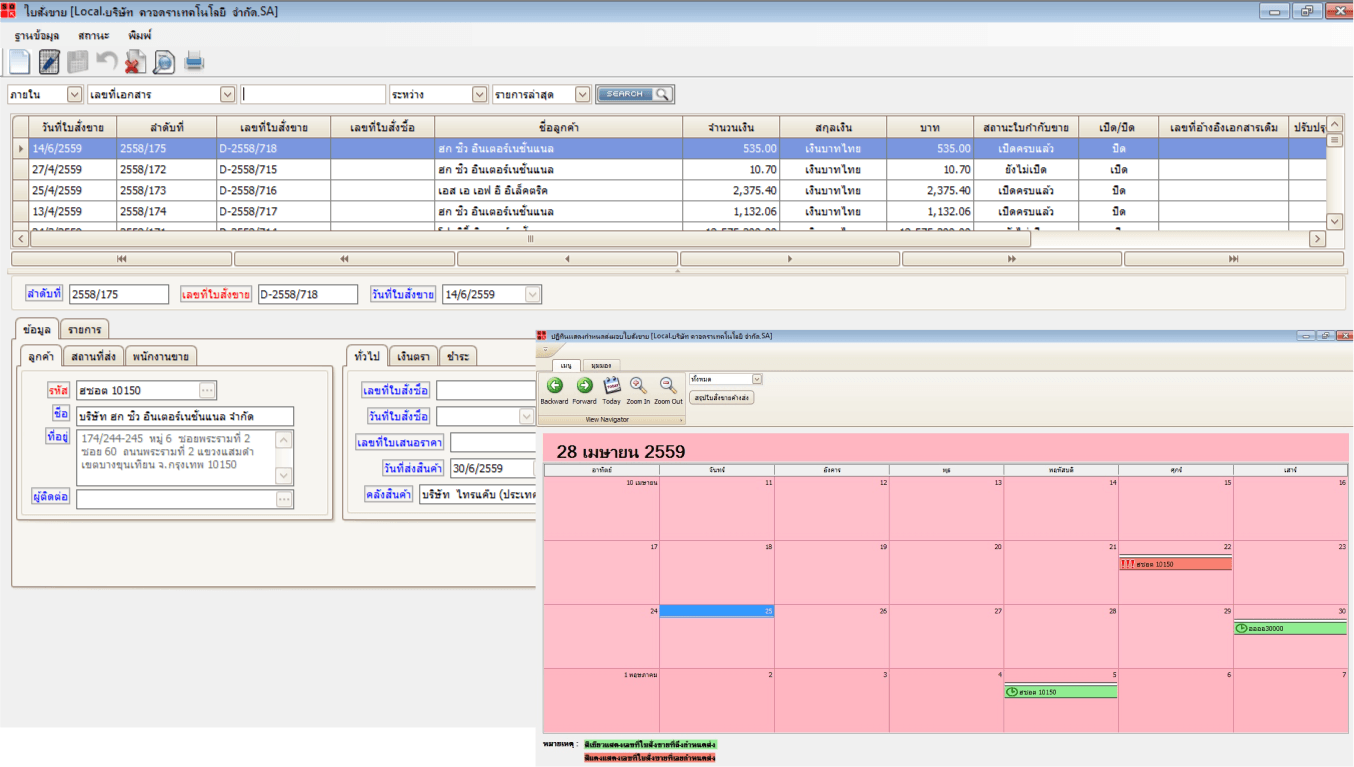Image resolution: width=1354 pixels, height=767 pixels.
Task: Open the วันที่ใบสั่งขาย date dropdown 14/6/2559
Action: pos(533,294)
